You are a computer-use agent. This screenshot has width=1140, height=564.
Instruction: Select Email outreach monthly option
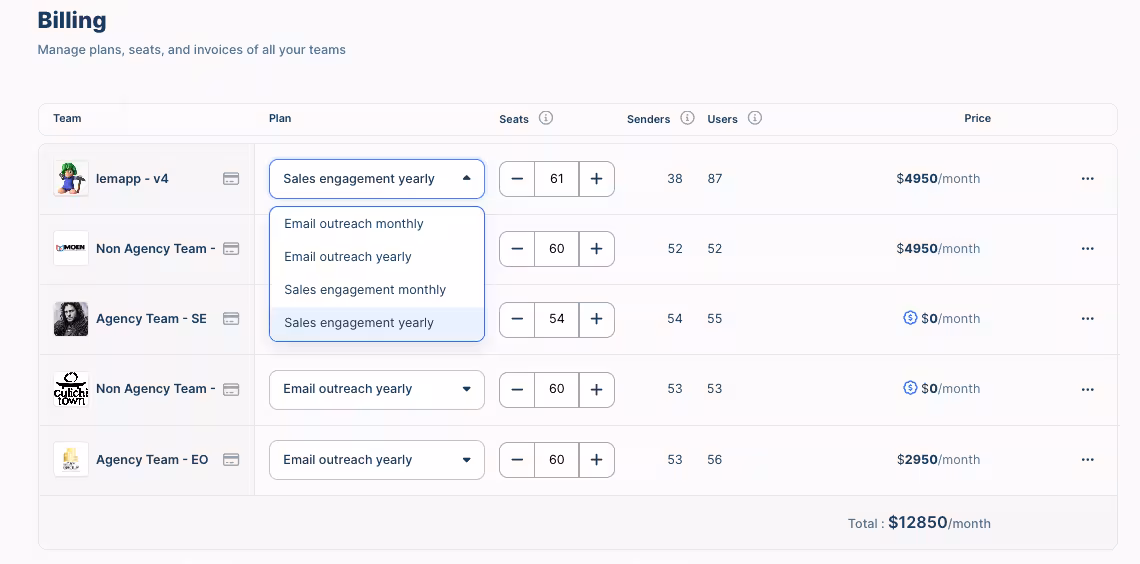tap(354, 224)
